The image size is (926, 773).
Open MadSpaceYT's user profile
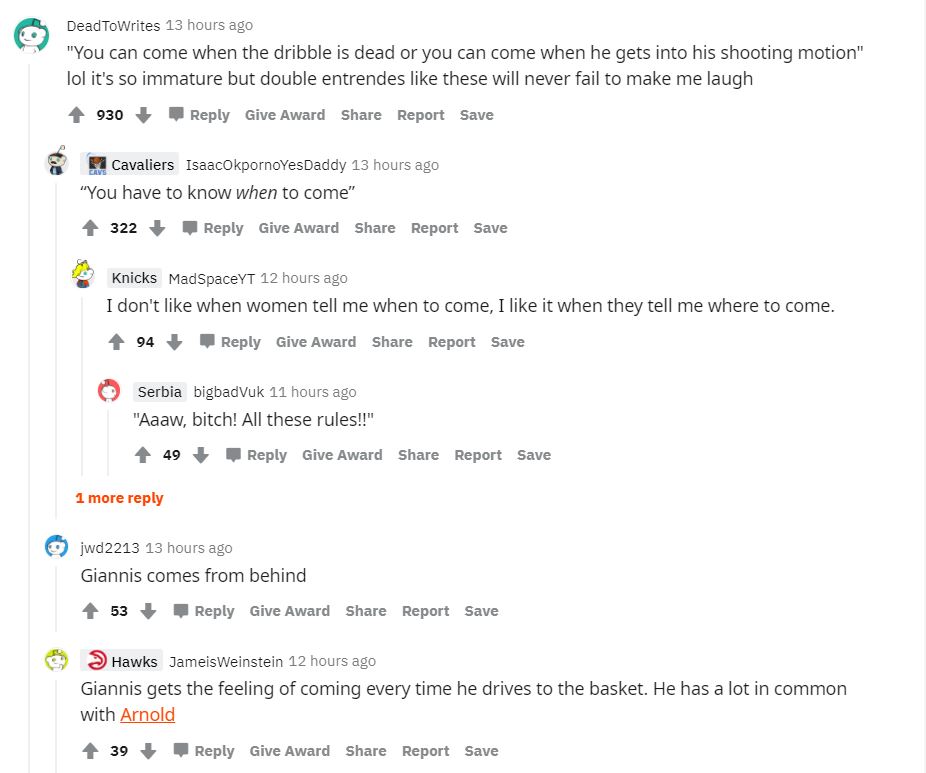[x=212, y=278]
